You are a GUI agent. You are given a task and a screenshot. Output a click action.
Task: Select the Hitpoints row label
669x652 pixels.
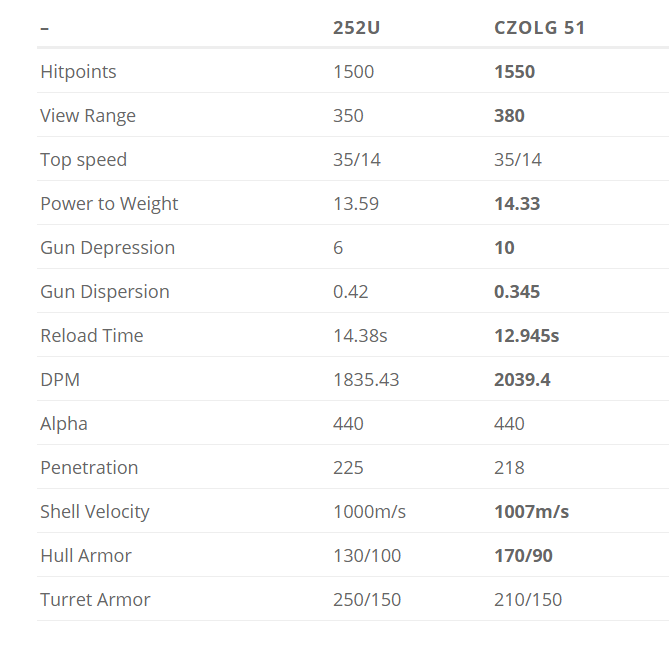[78, 72]
